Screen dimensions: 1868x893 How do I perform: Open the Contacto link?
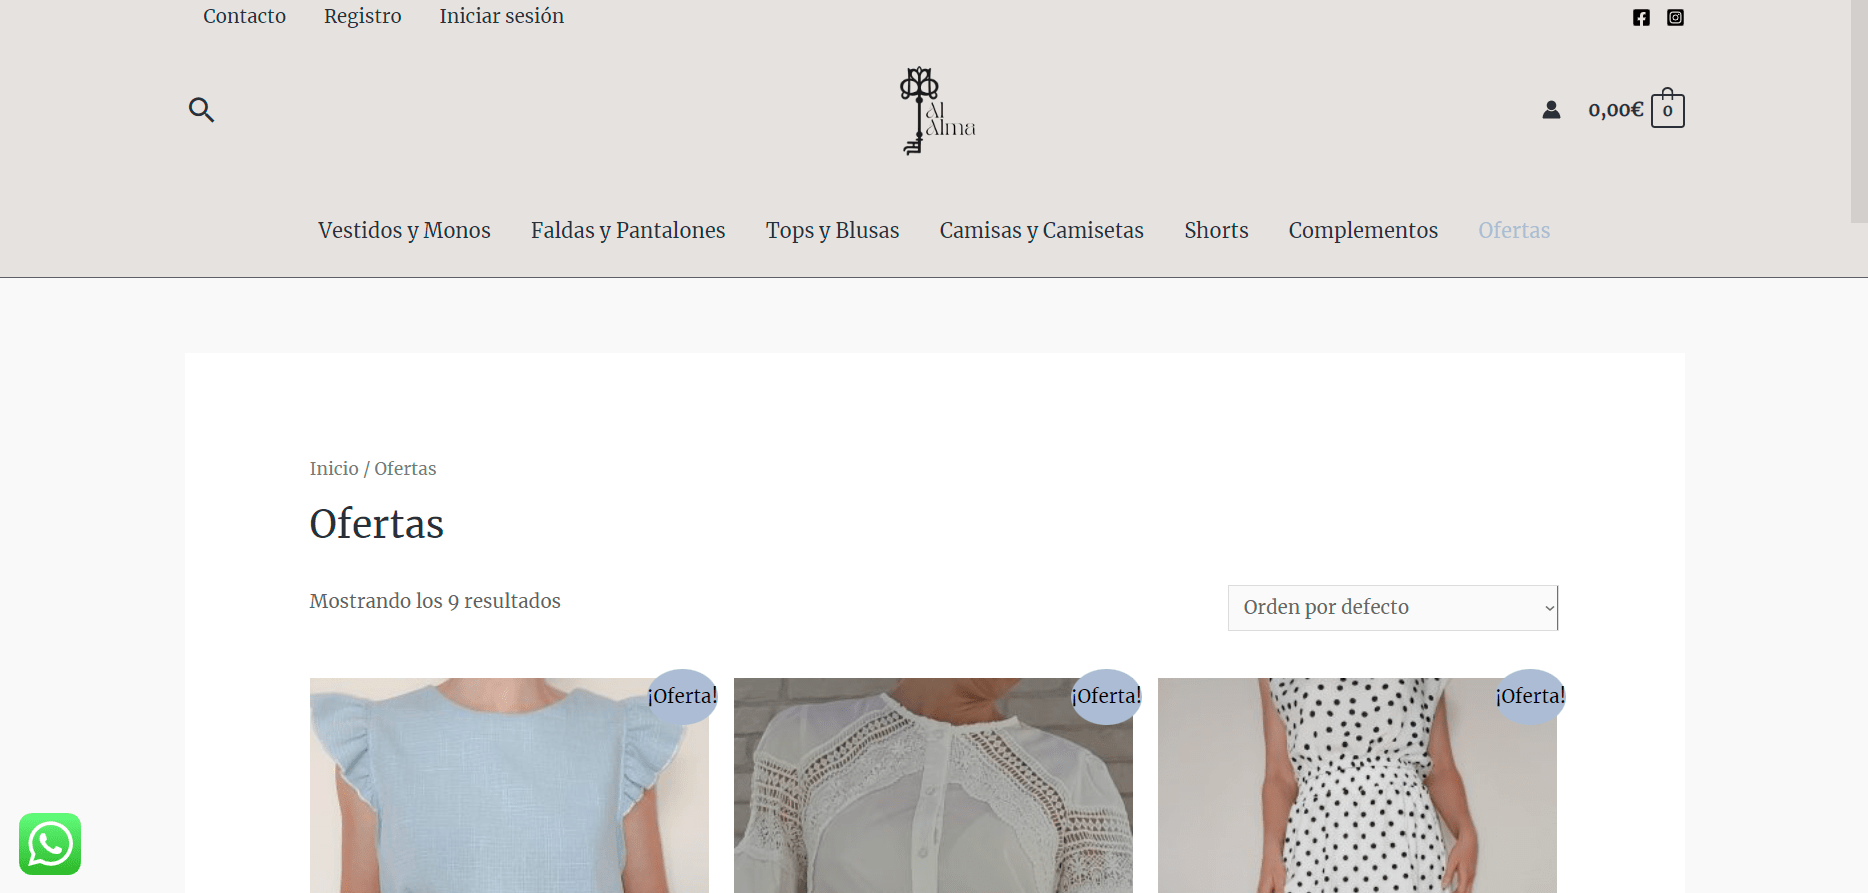point(244,16)
